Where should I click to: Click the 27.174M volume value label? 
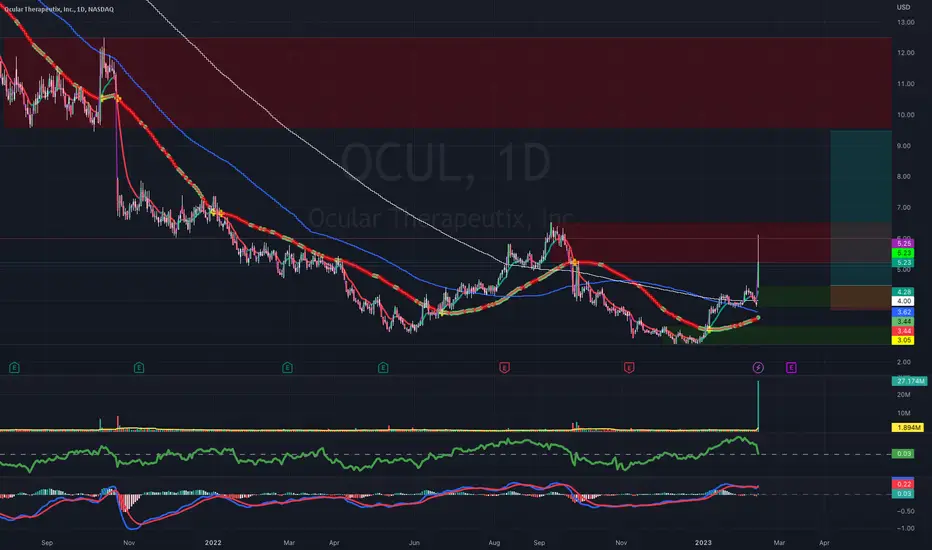click(x=909, y=381)
